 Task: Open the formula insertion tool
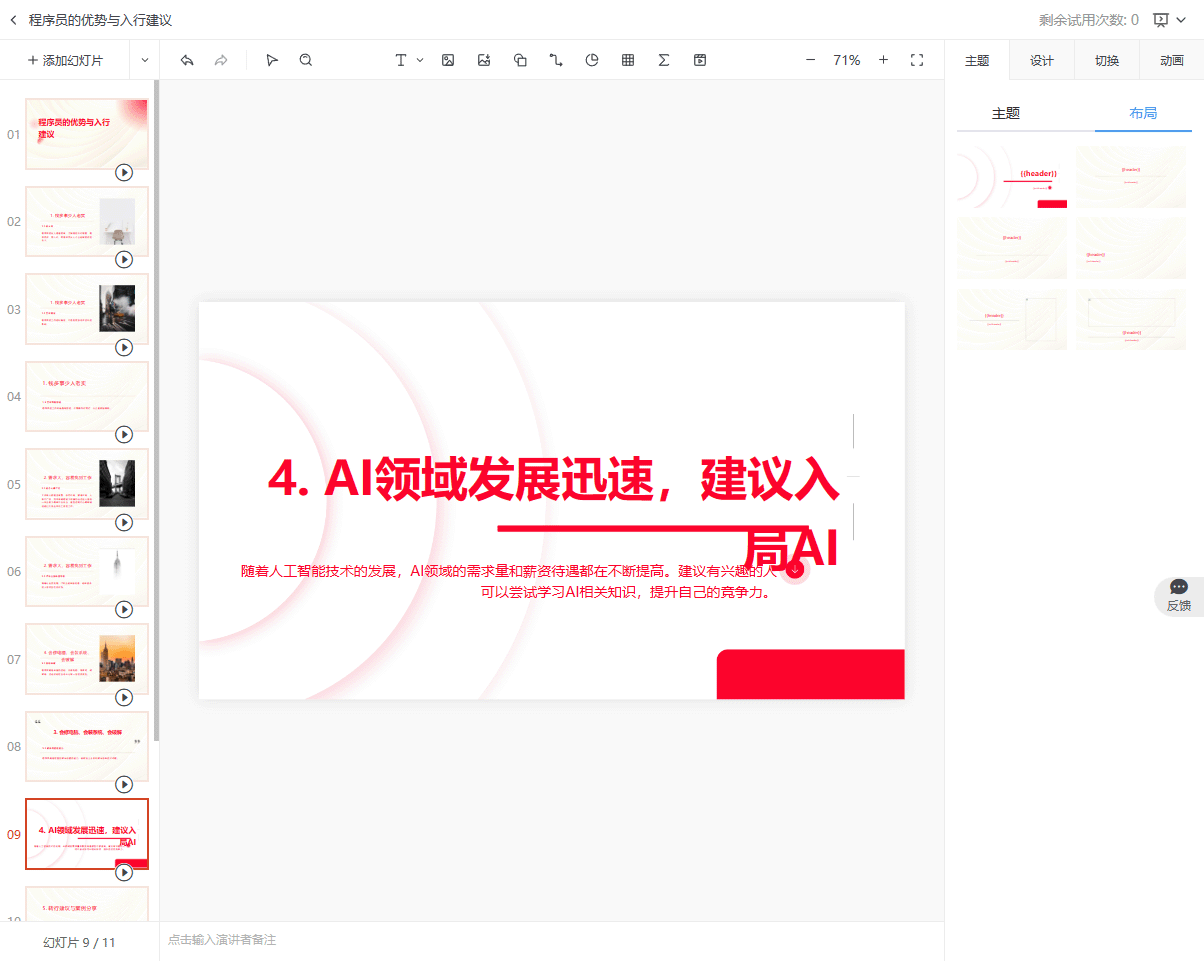pos(664,60)
